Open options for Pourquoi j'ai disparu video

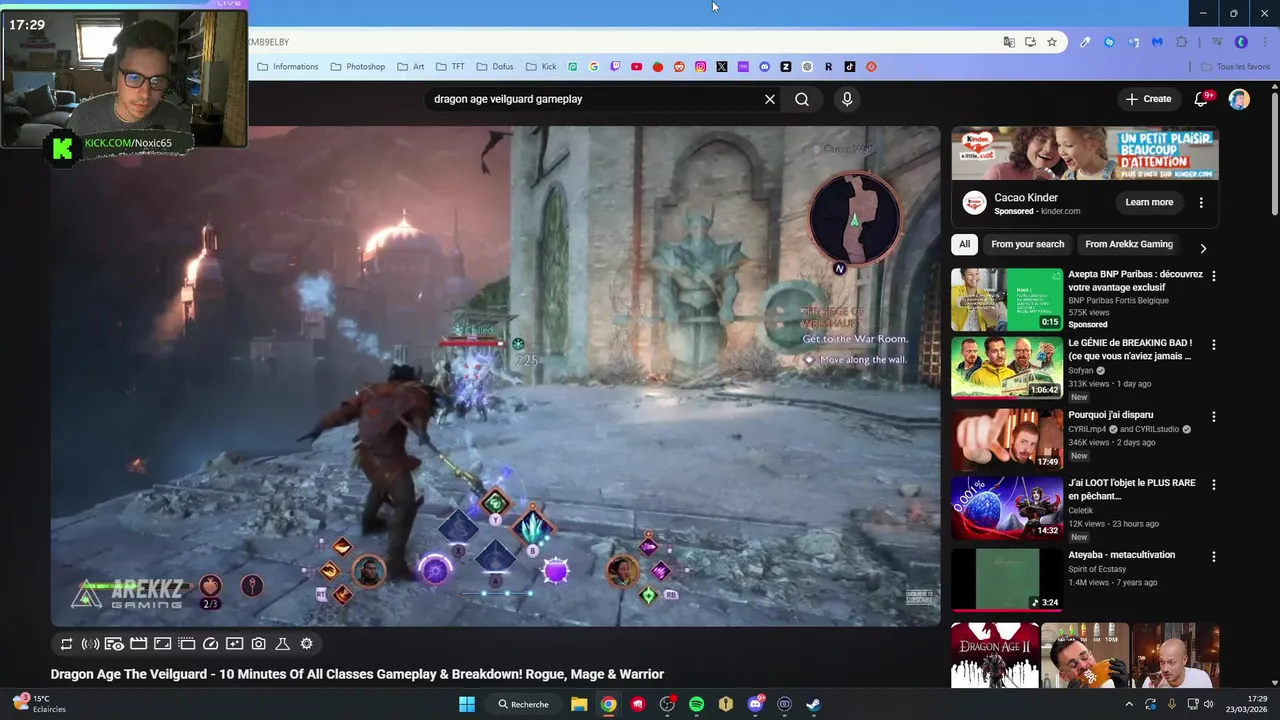pyautogui.click(x=1214, y=416)
